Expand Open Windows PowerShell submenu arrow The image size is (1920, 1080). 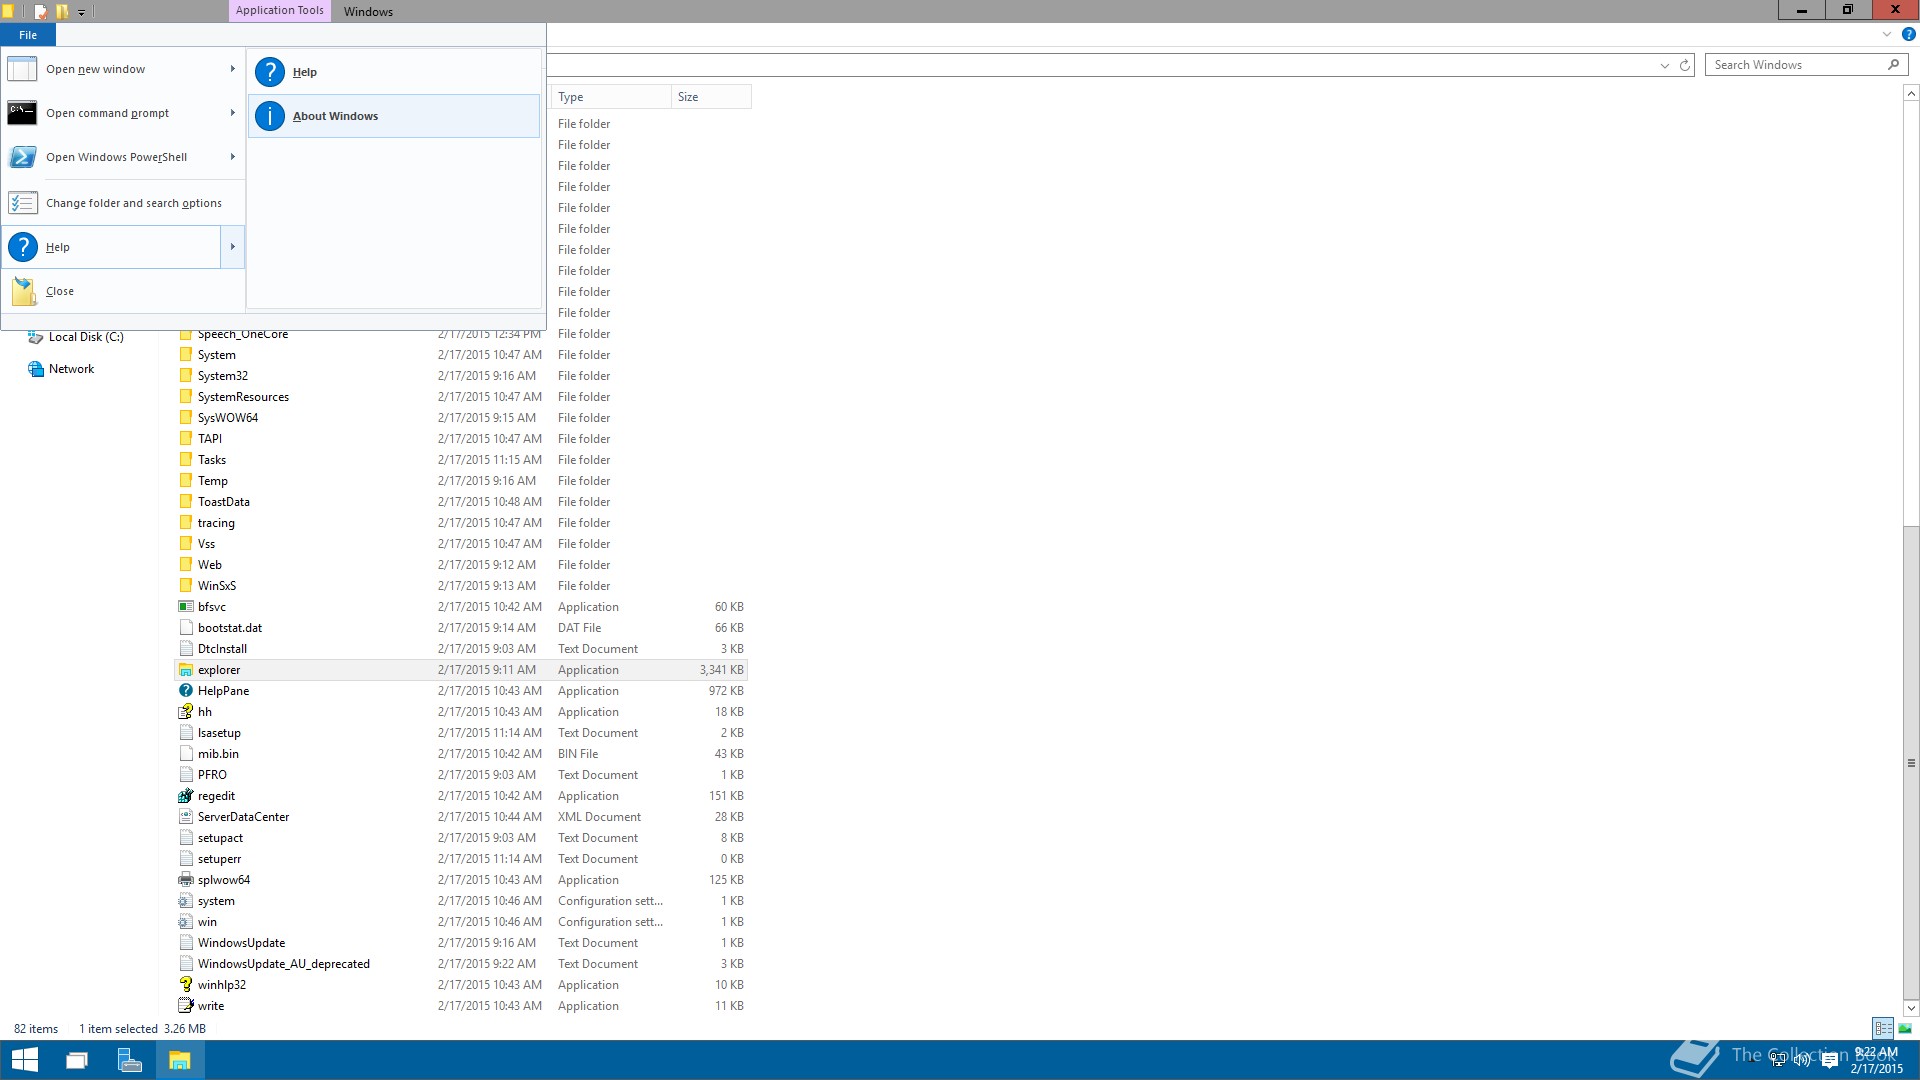click(x=232, y=157)
